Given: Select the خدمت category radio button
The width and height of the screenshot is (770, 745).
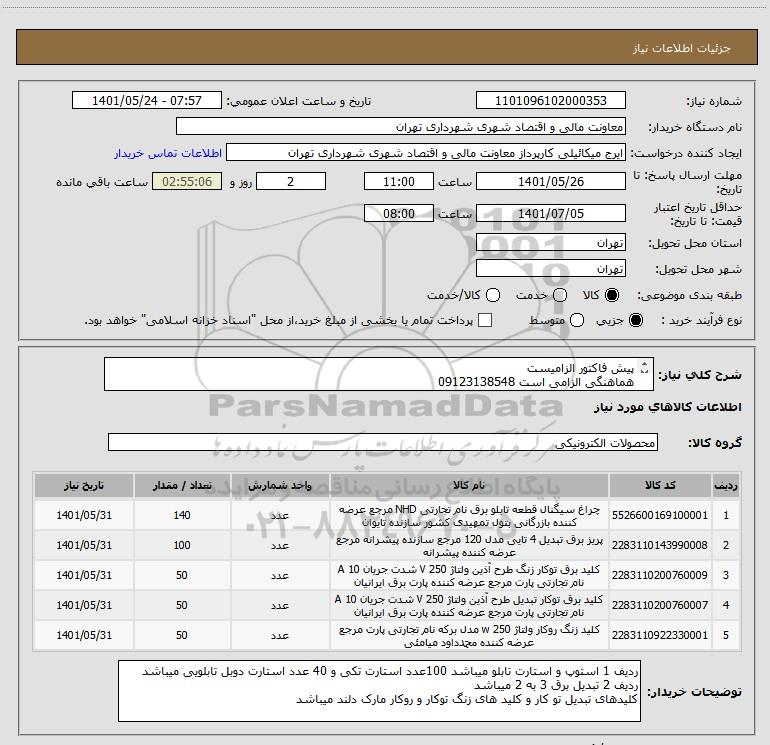Looking at the screenshot, I should 560,295.
